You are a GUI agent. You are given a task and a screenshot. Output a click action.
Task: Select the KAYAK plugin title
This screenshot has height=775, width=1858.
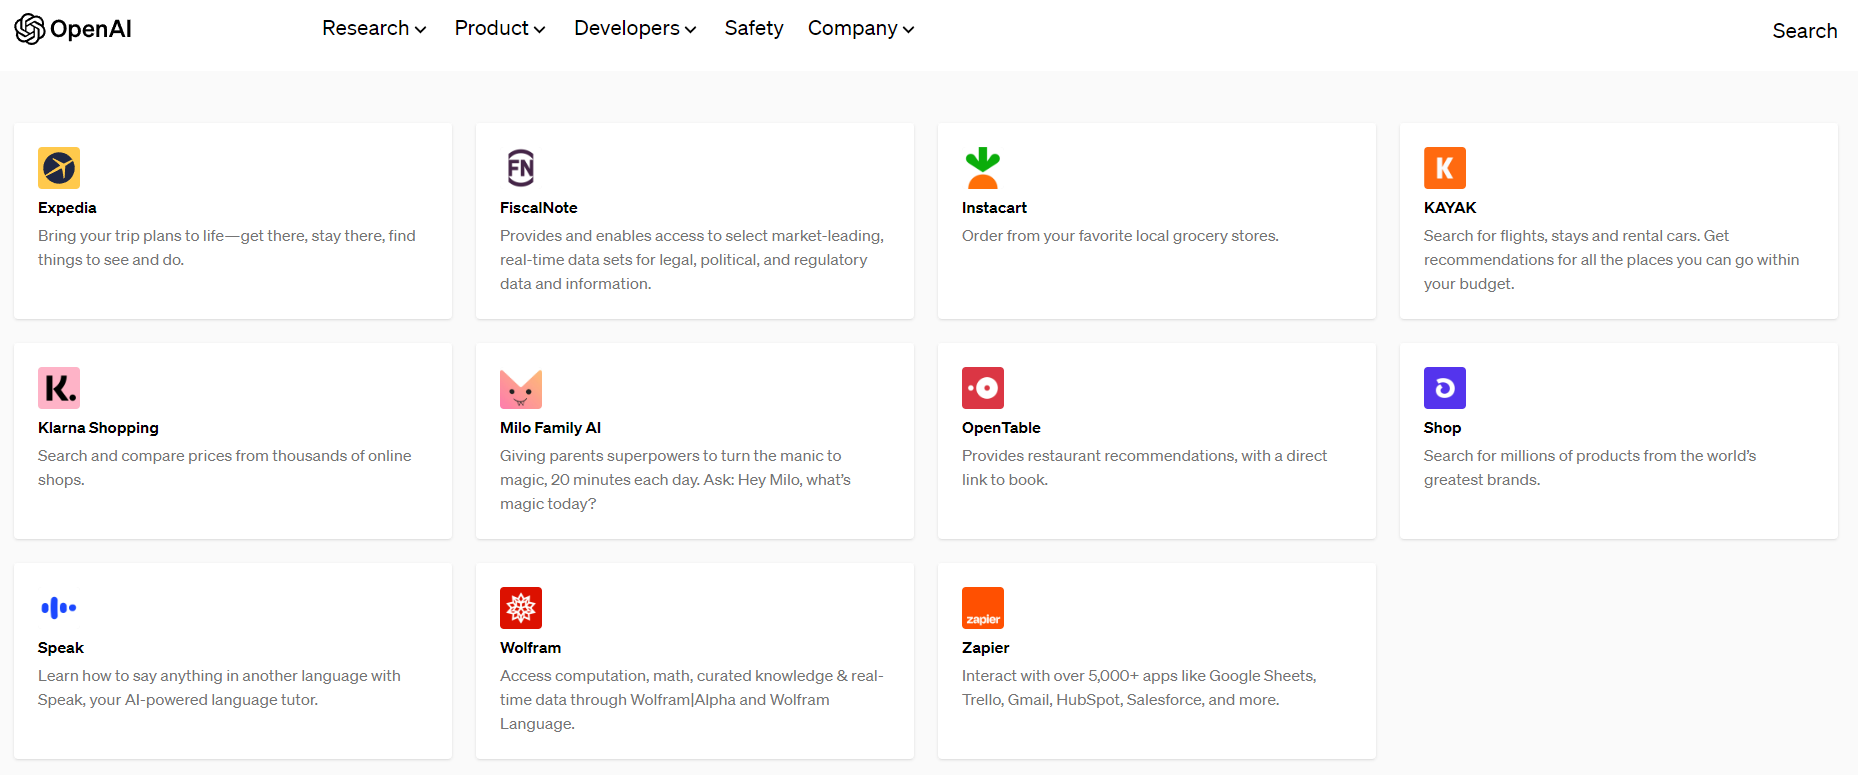tap(1450, 208)
